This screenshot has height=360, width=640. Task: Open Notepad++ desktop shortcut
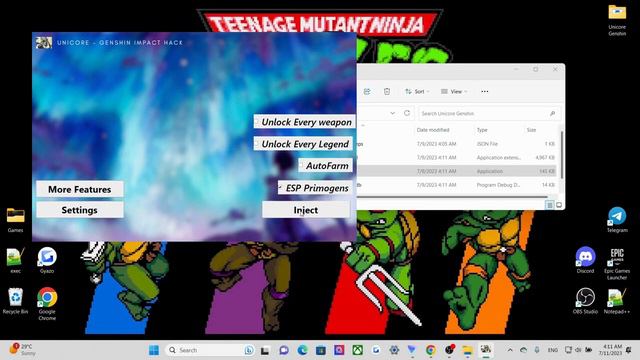click(x=617, y=301)
